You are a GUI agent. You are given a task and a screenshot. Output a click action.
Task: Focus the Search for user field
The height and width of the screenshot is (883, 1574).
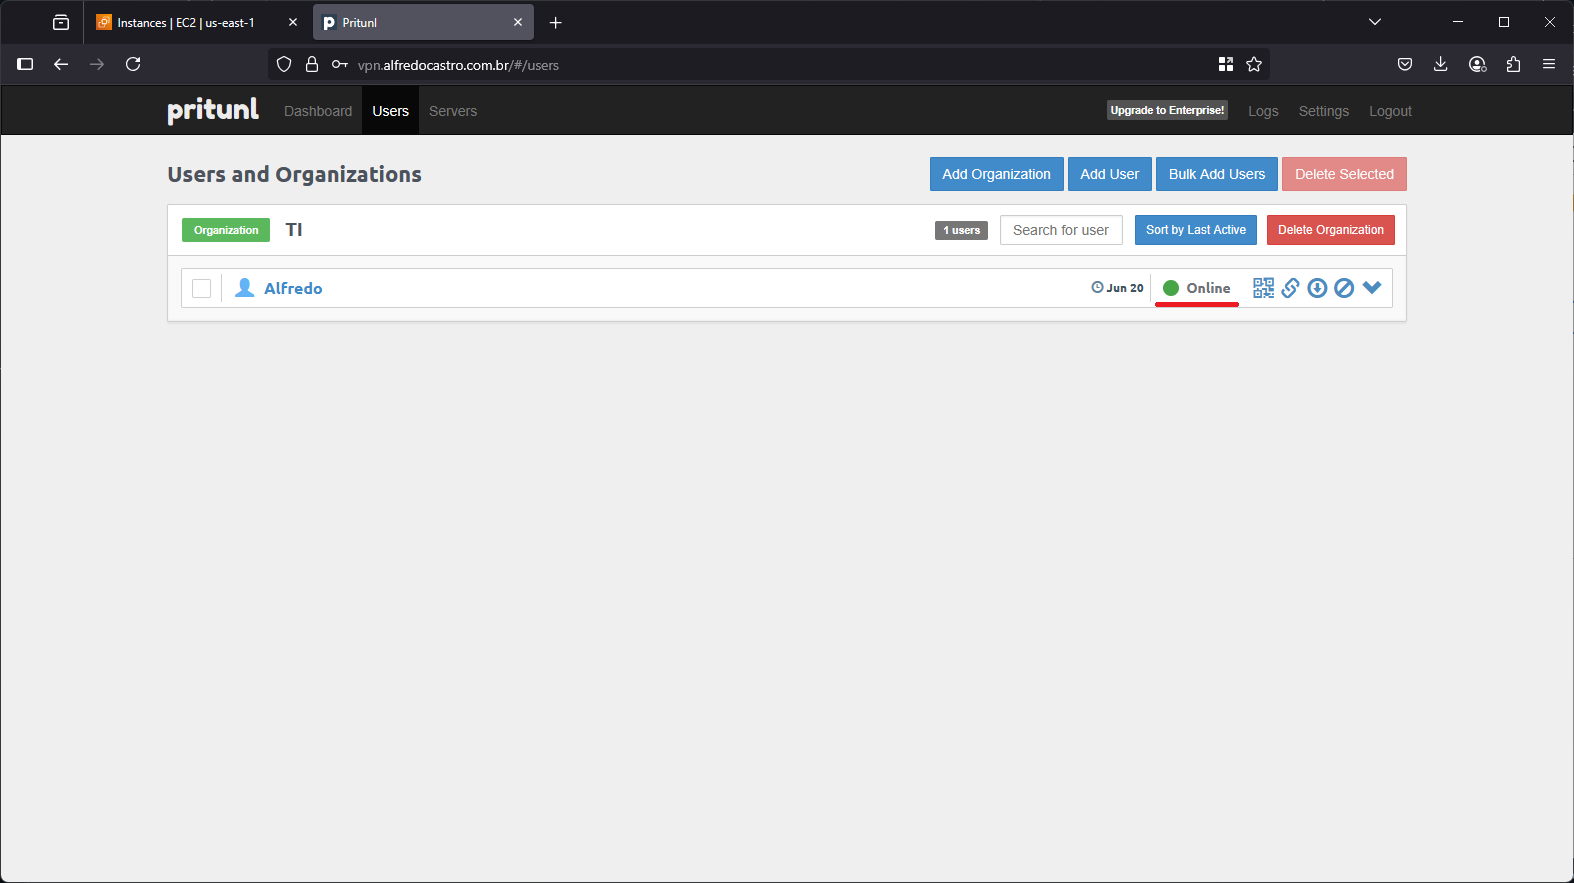tap(1061, 230)
